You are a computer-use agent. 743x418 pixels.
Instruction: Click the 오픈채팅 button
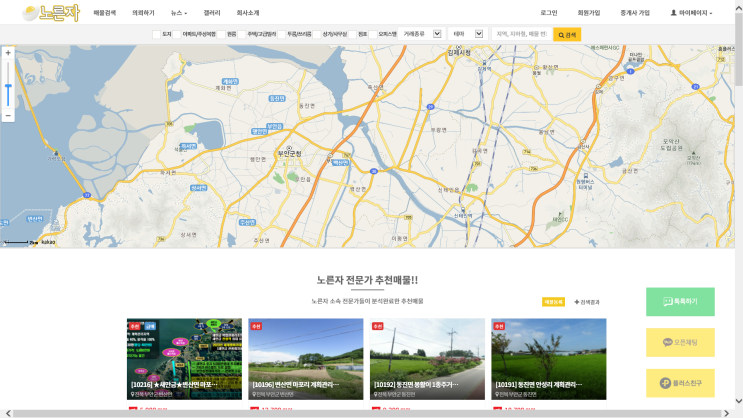680,342
